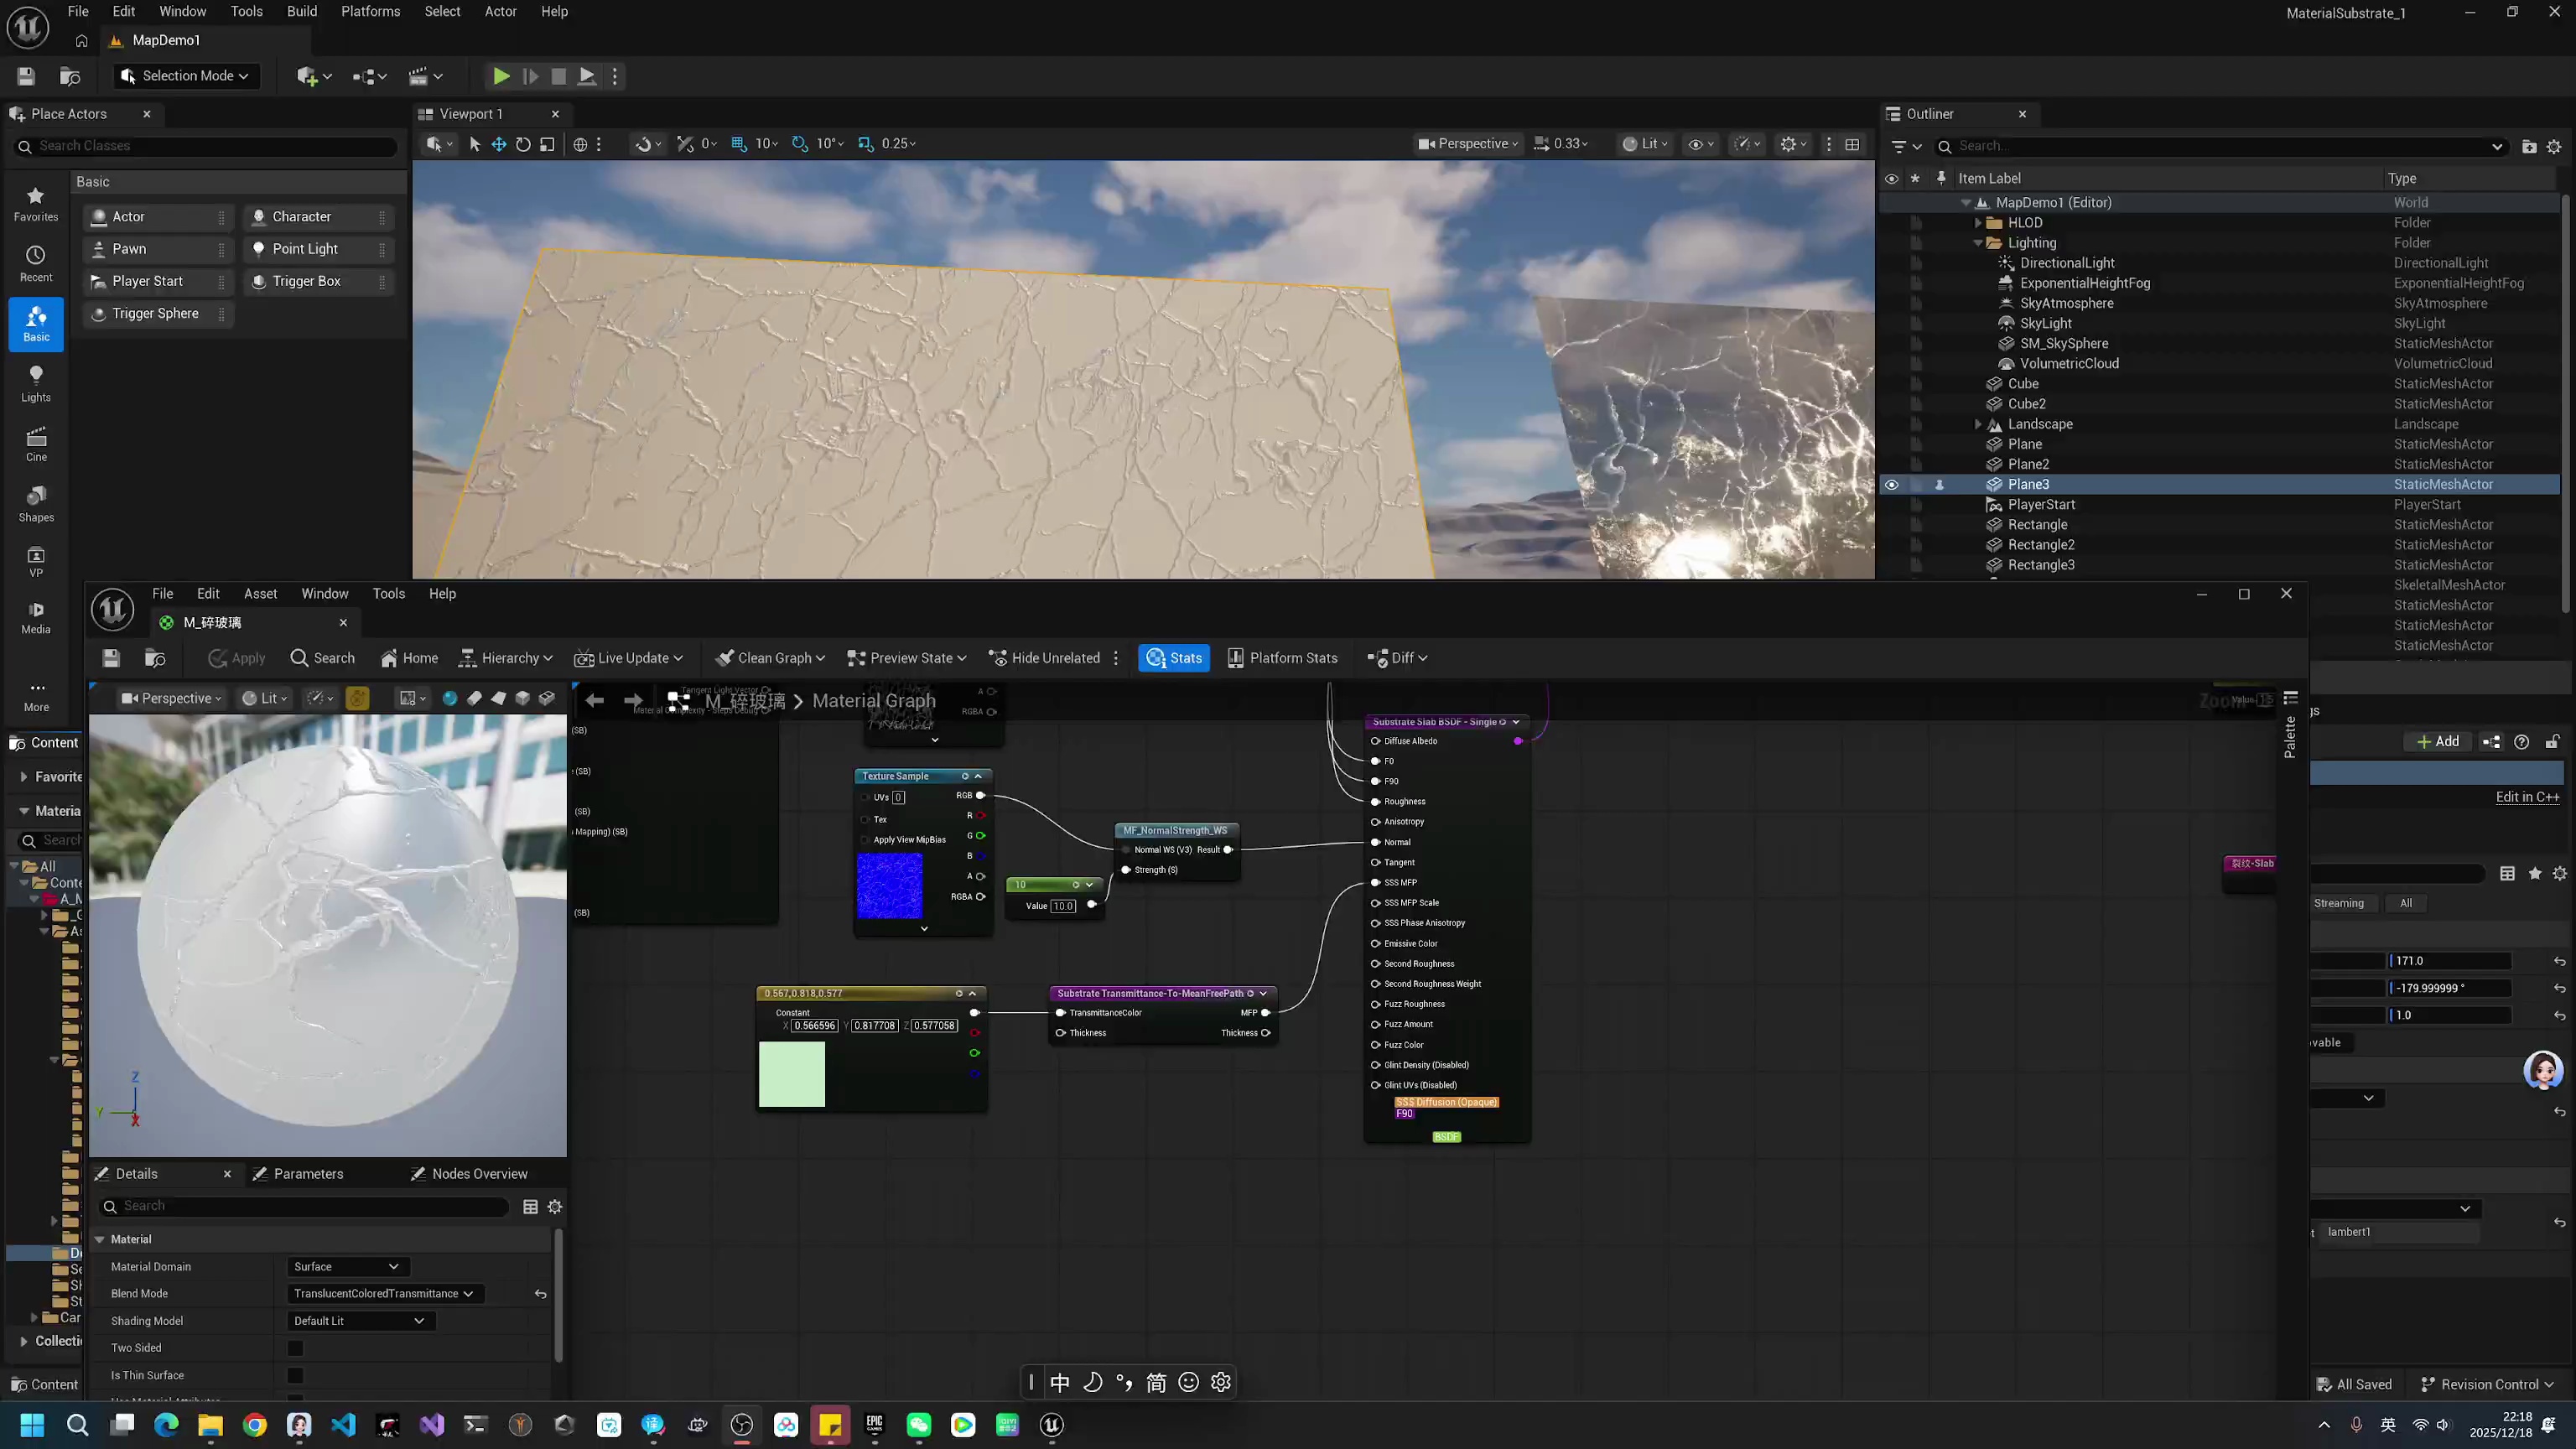2576x1449 pixels.
Task: Open Unreal Editor from the Windows taskbar
Action: 1051,1425
